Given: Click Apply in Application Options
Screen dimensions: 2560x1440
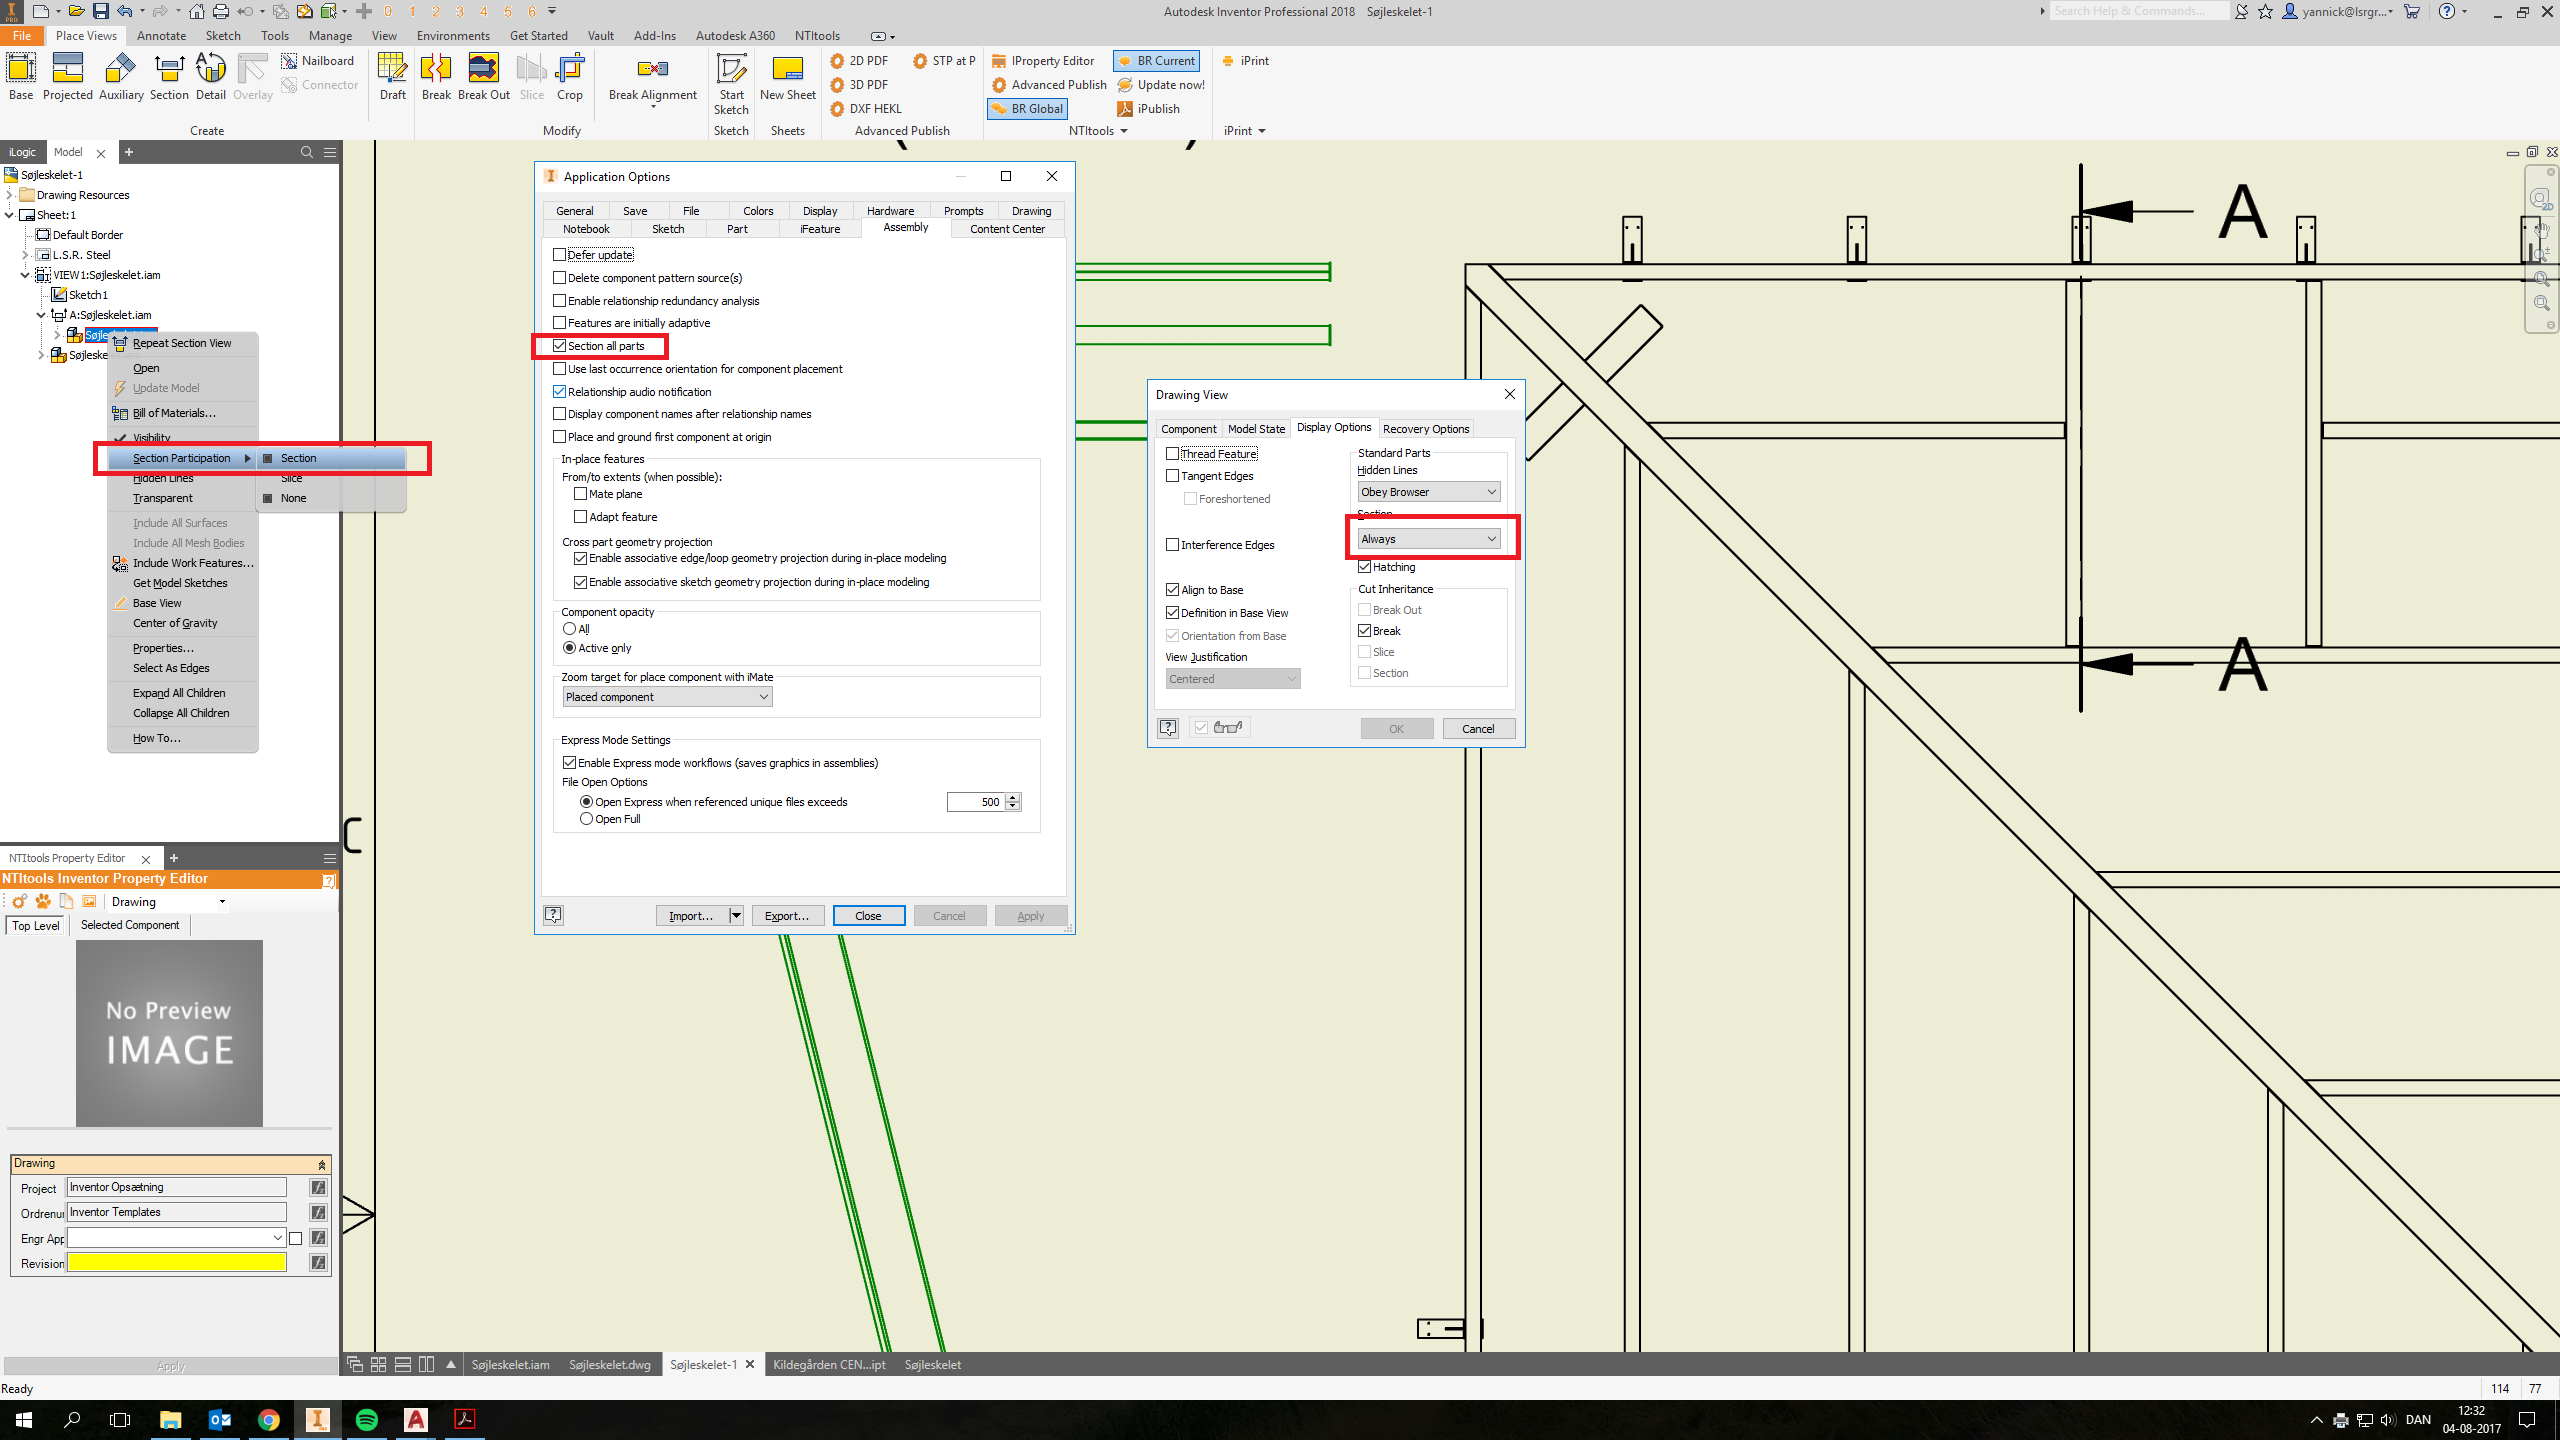Looking at the screenshot, I should (1030, 915).
